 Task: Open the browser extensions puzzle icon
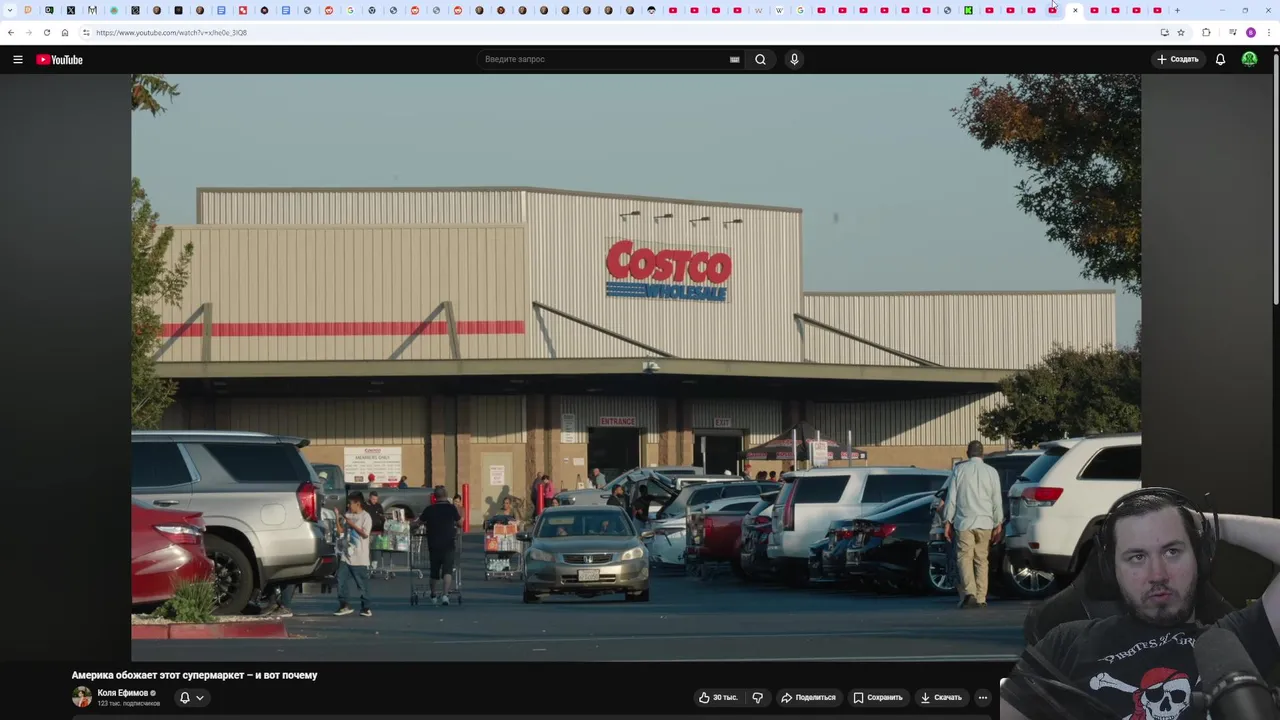pos(1206,32)
